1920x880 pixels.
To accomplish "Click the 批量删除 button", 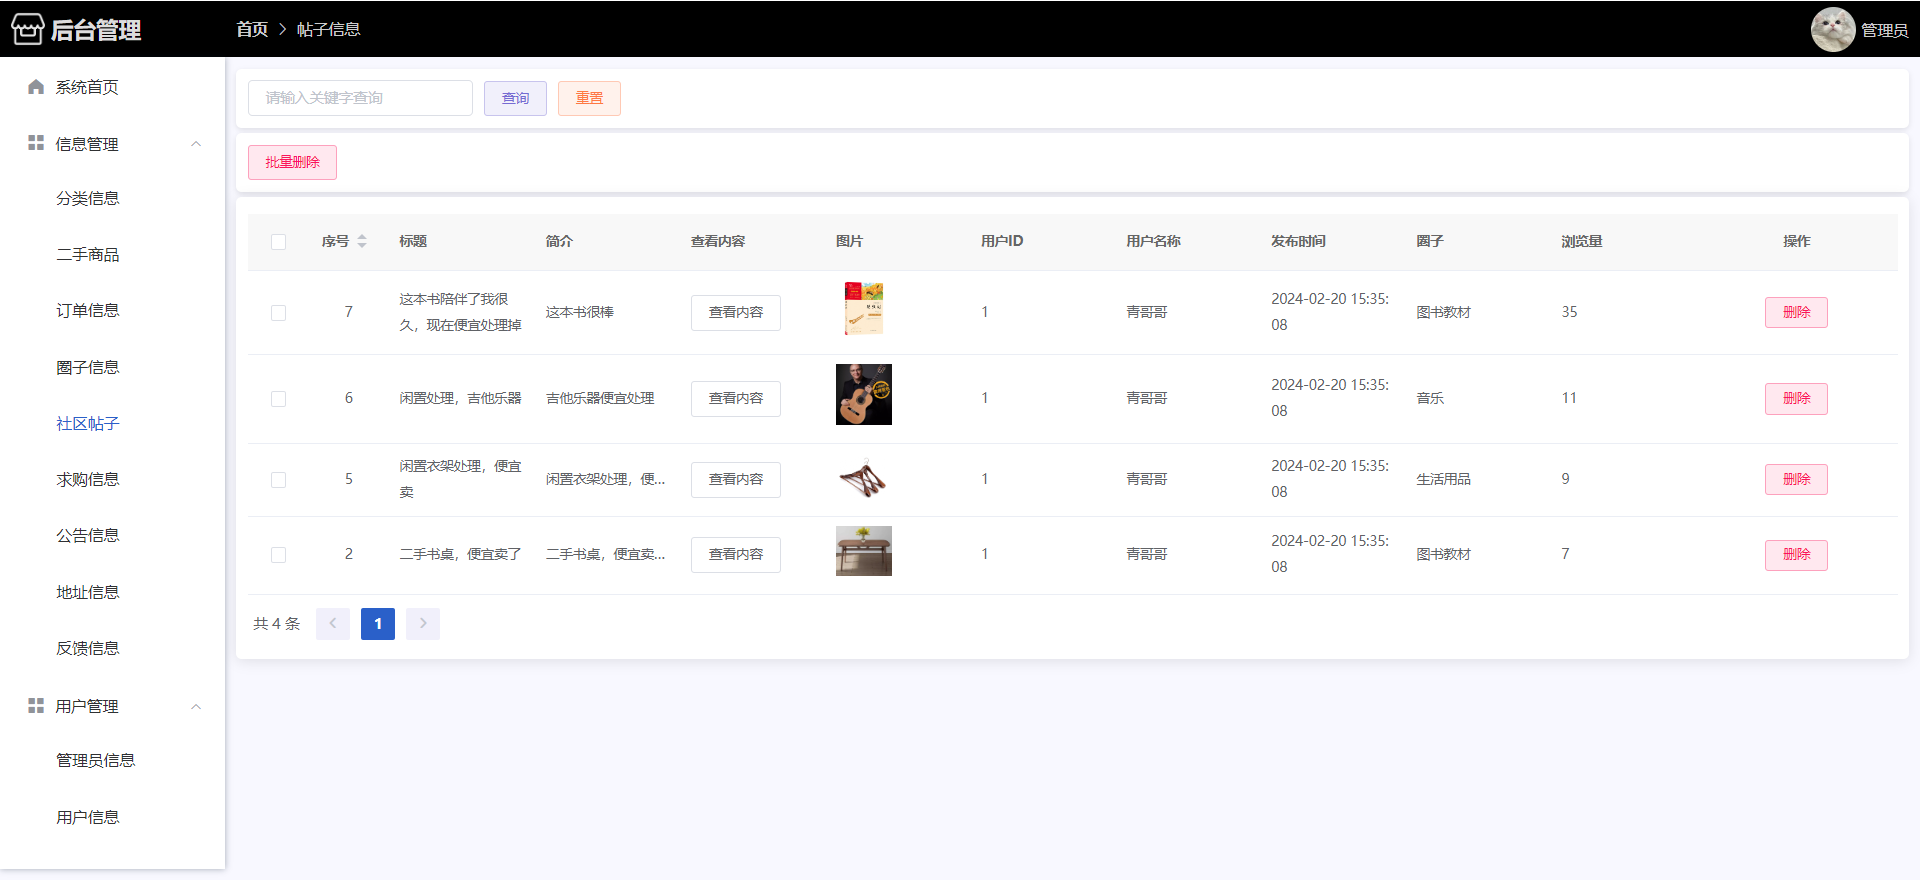I will (x=292, y=162).
